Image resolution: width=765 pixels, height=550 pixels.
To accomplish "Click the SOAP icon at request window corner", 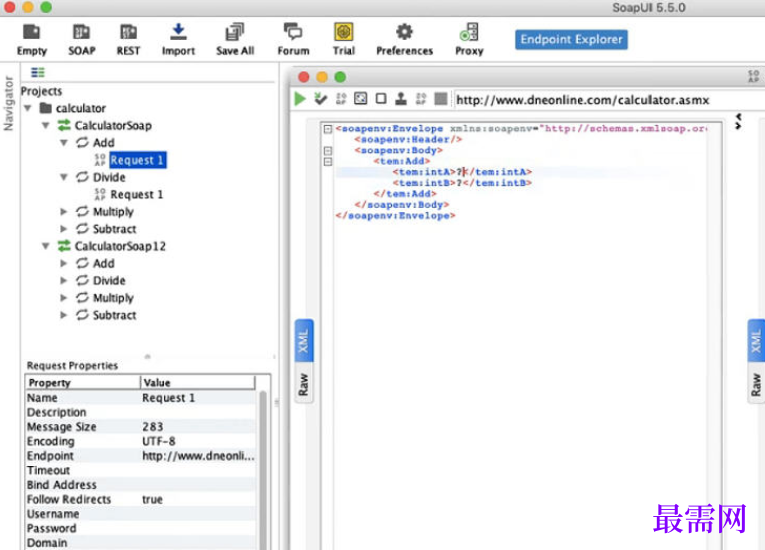I will coord(753,76).
